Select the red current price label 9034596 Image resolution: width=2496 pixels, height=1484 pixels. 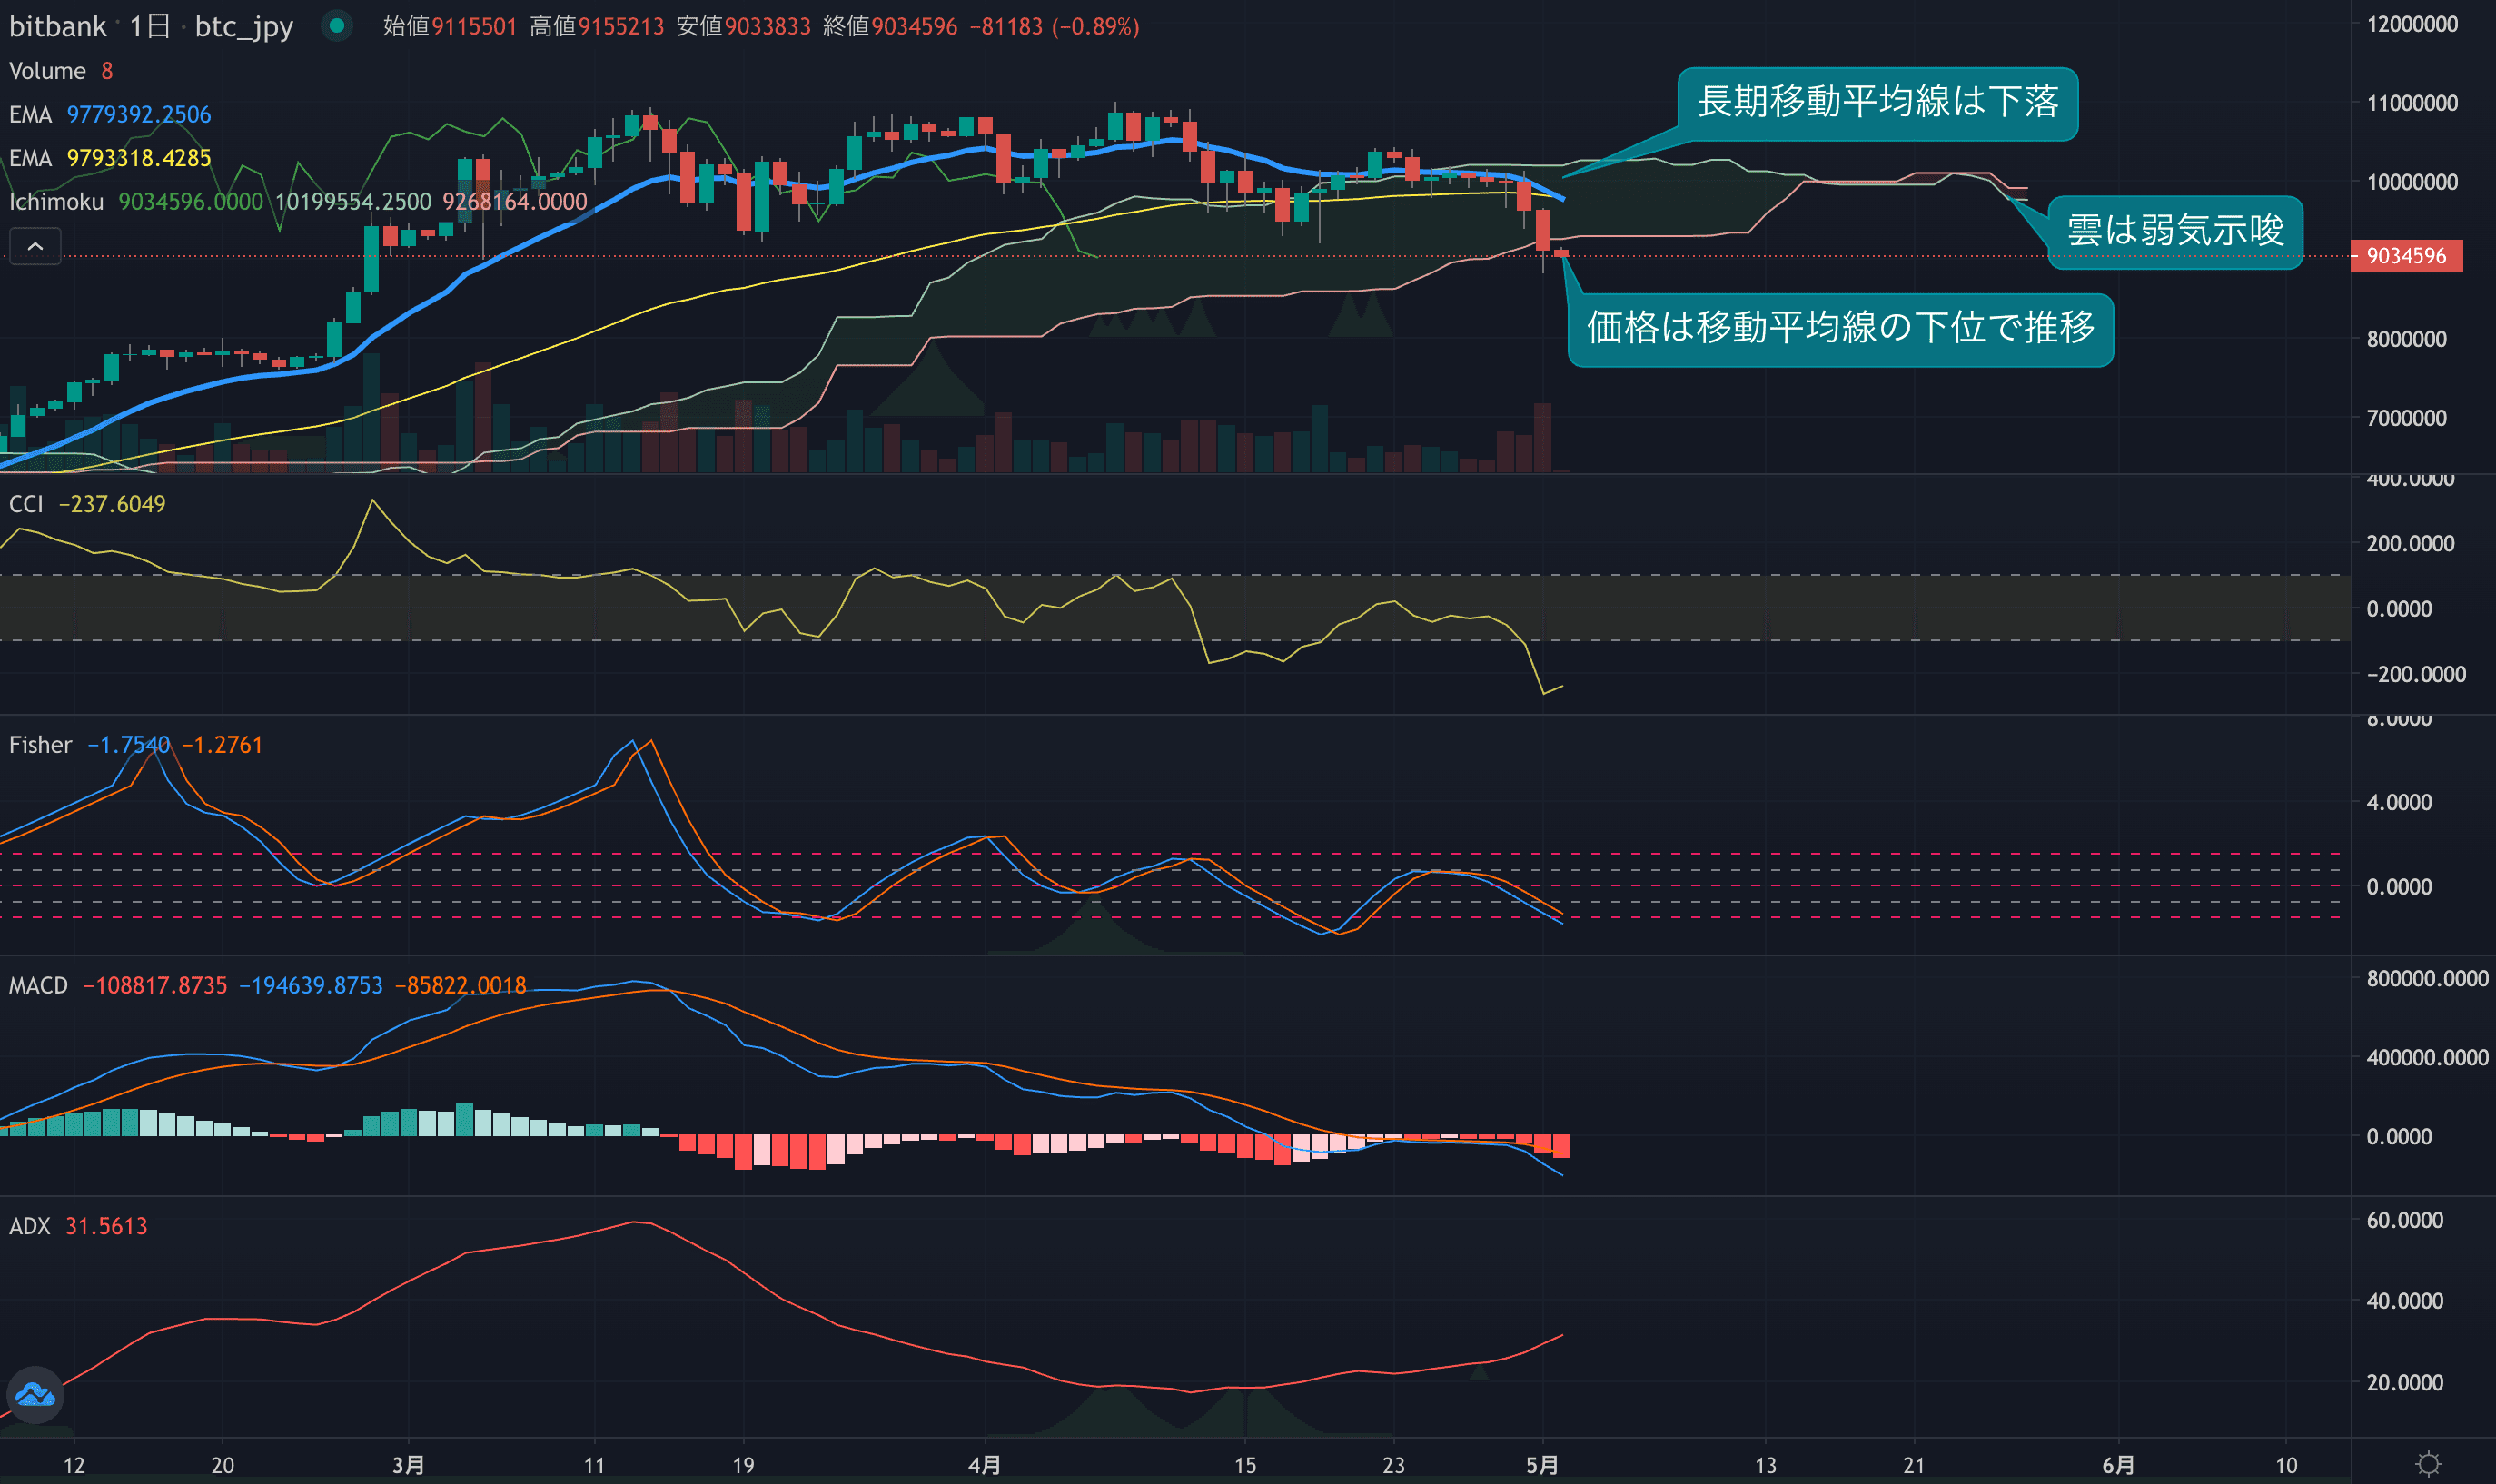click(2405, 256)
